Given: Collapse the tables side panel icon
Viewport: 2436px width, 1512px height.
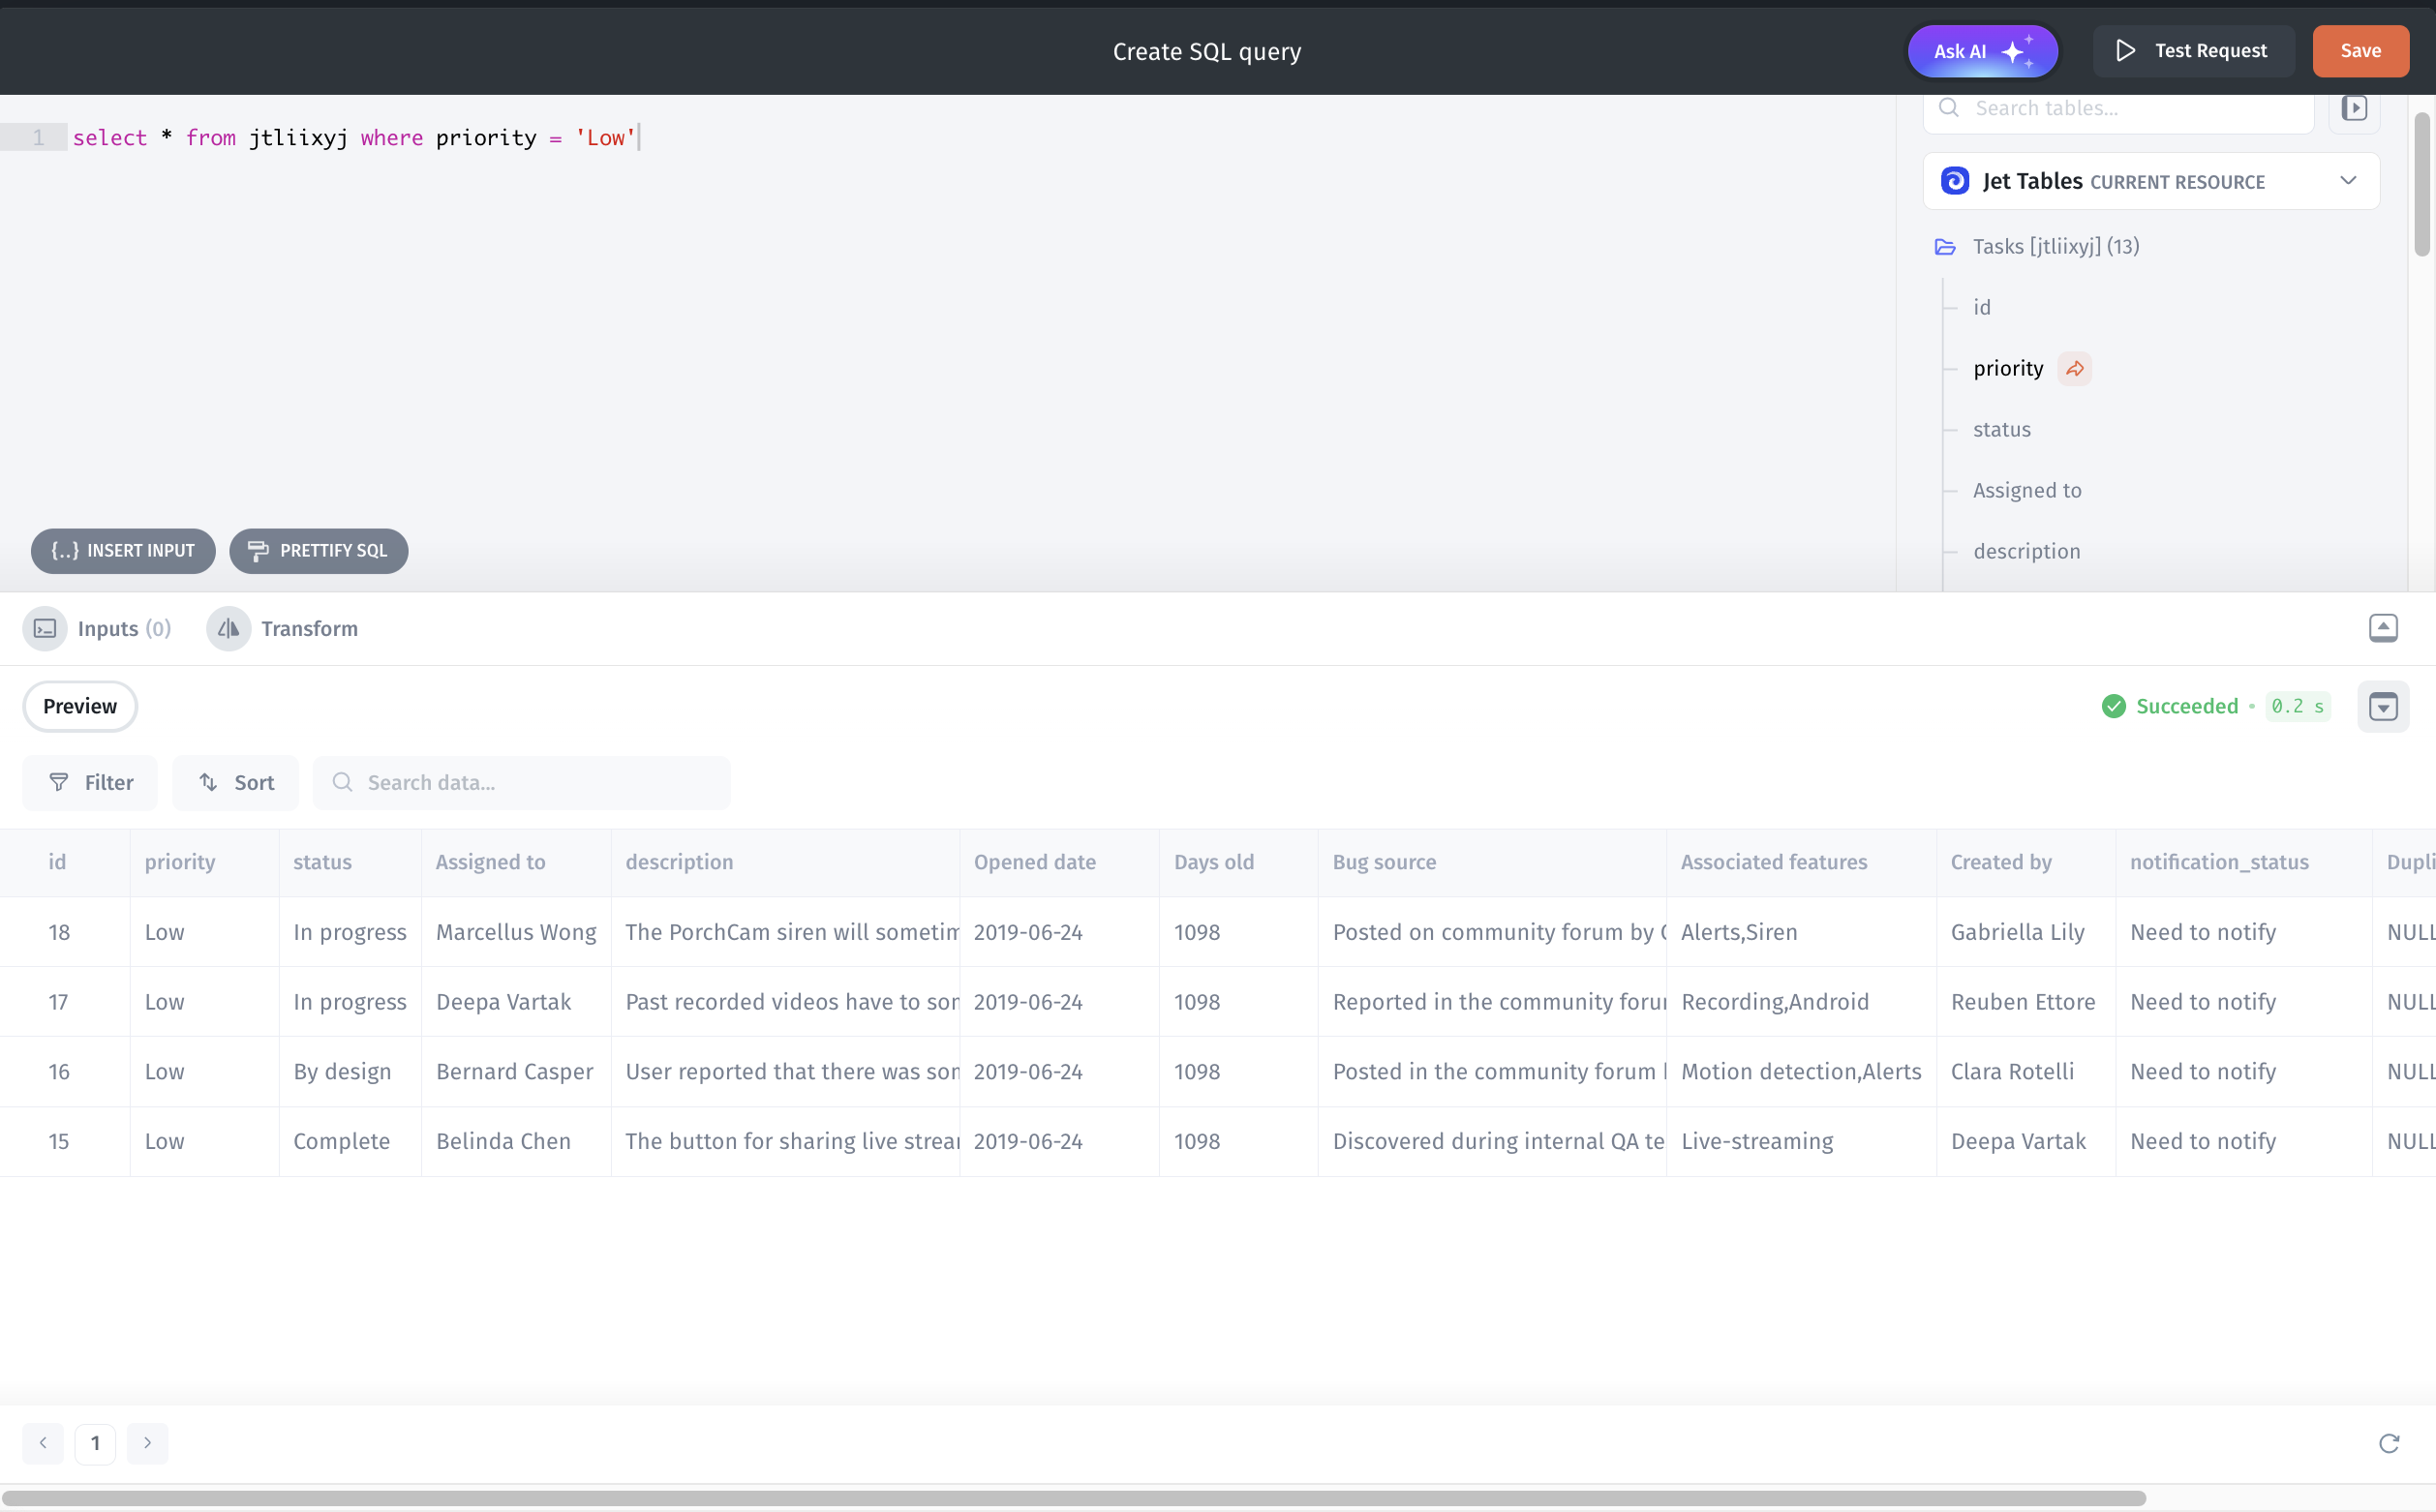Looking at the screenshot, I should pos(2353,108).
